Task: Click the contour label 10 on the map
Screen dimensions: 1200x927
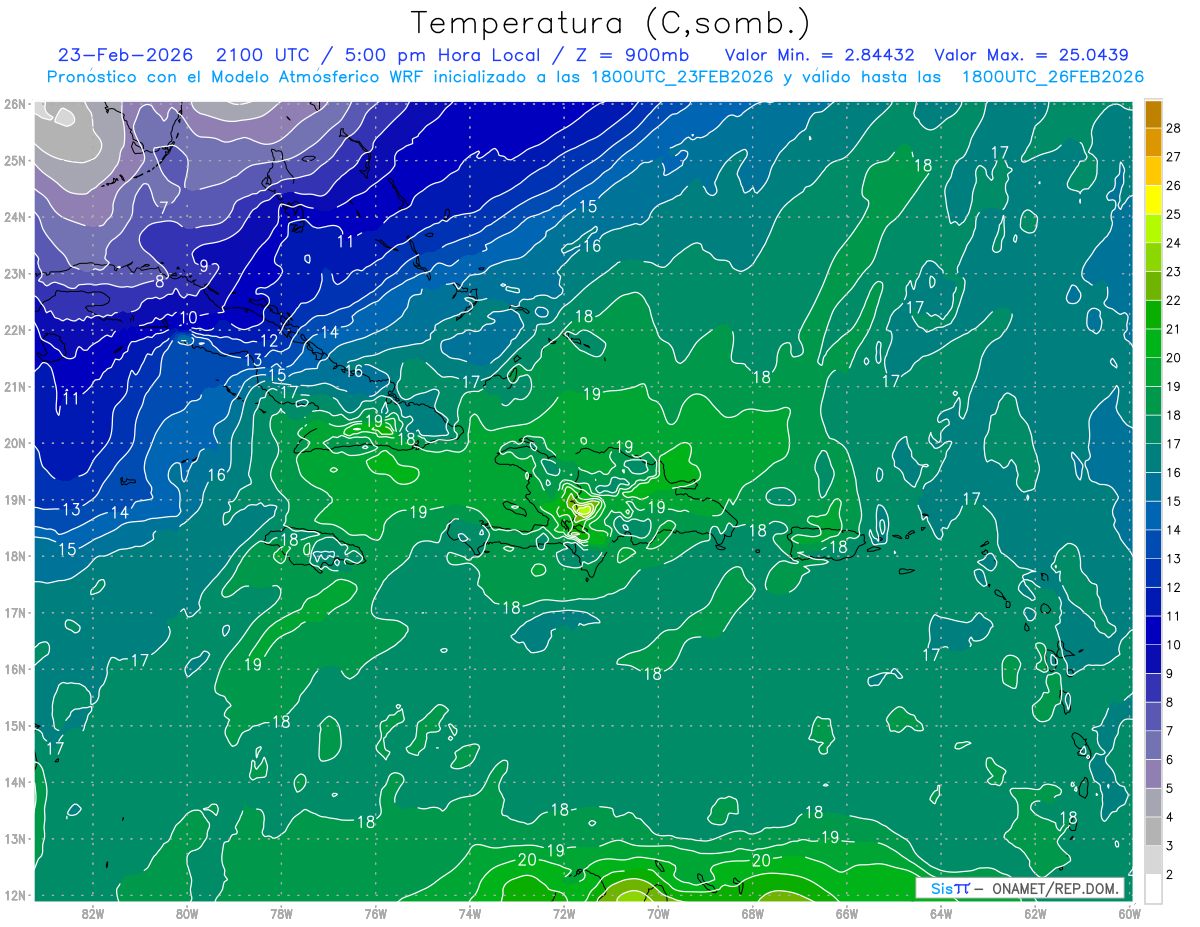Action: tap(189, 318)
